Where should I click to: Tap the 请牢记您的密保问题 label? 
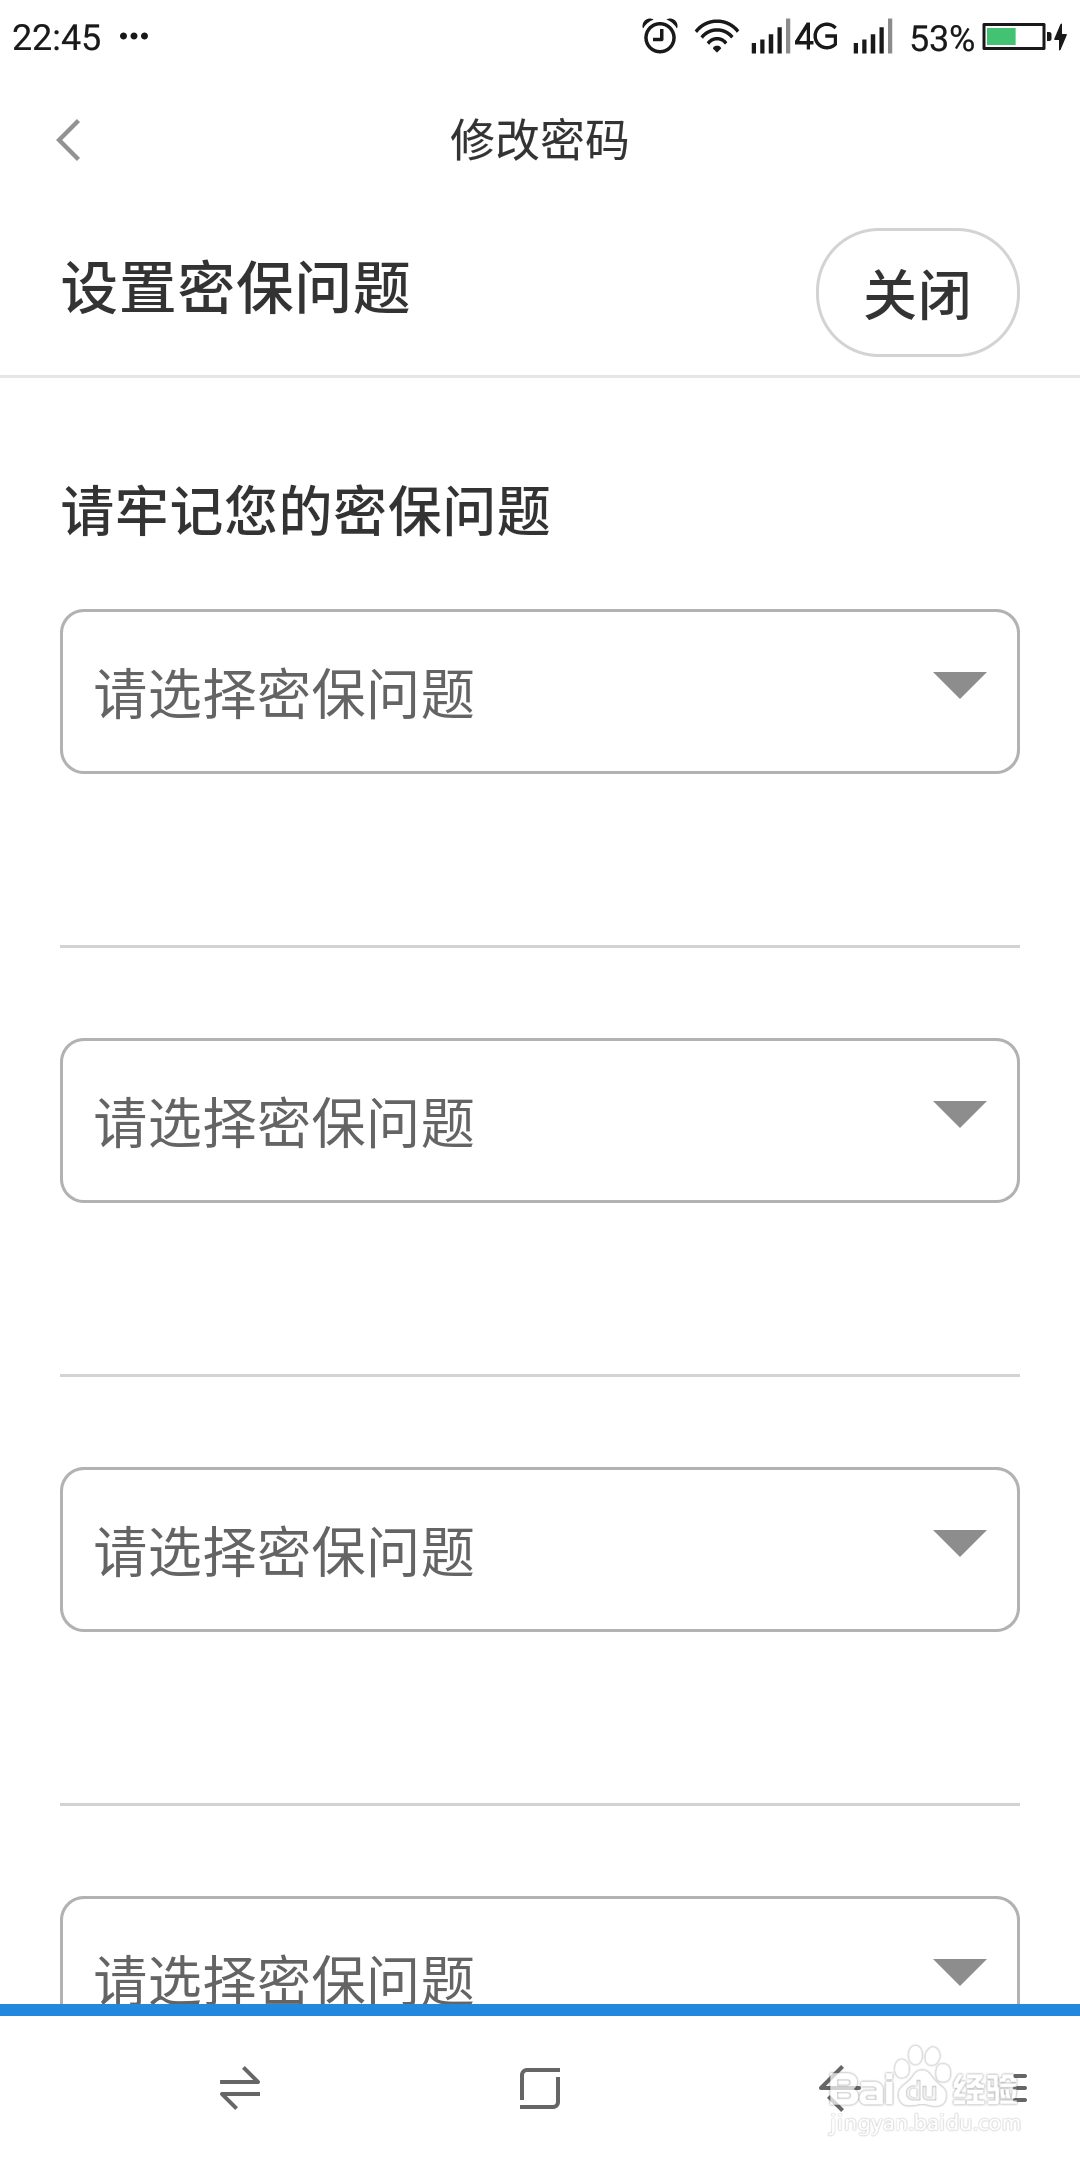[x=306, y=511]
